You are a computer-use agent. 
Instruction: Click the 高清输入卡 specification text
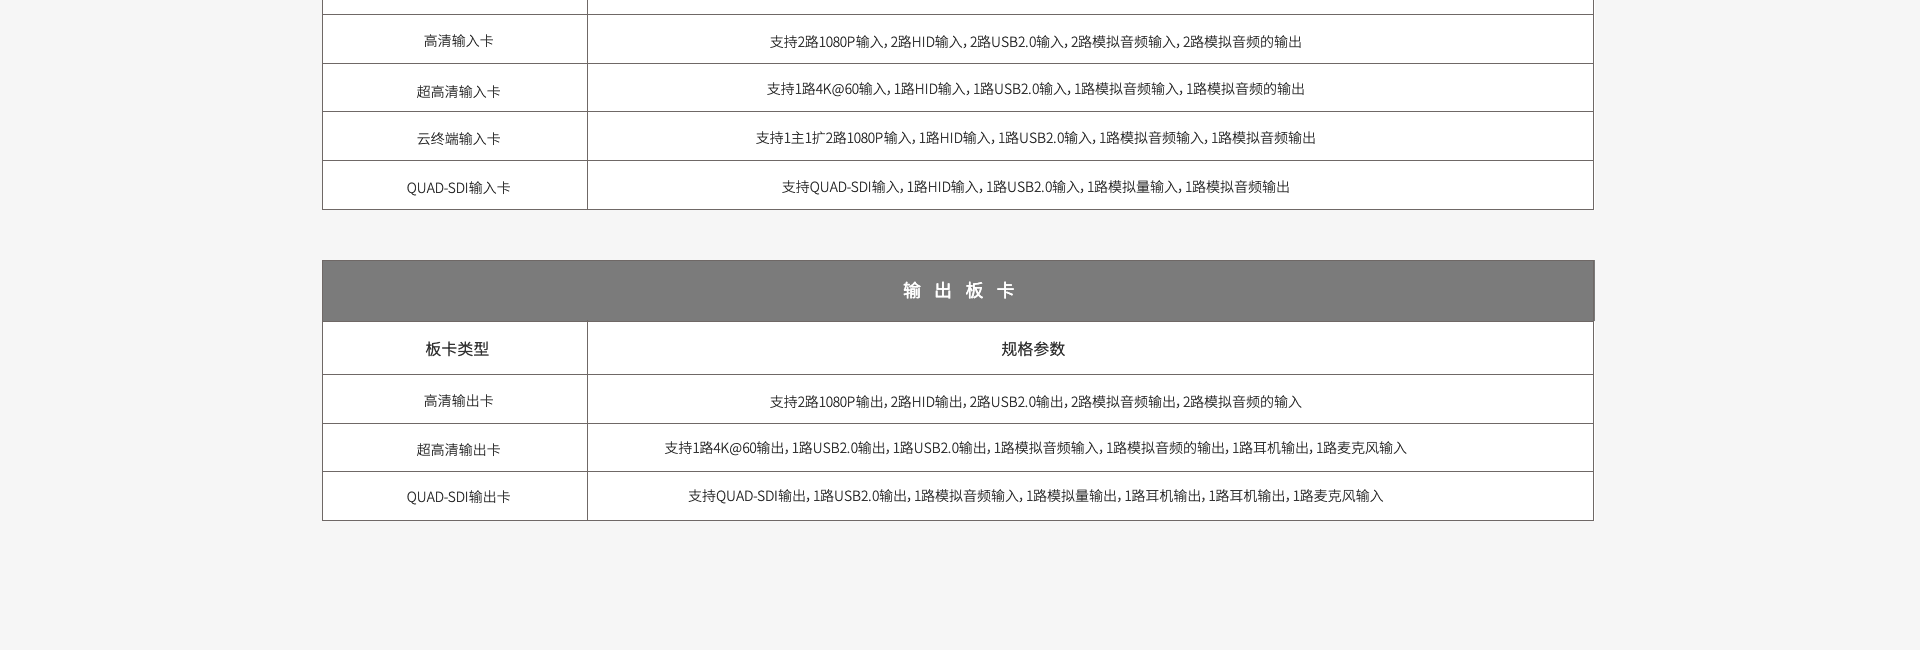click(x=1035, y=41)
